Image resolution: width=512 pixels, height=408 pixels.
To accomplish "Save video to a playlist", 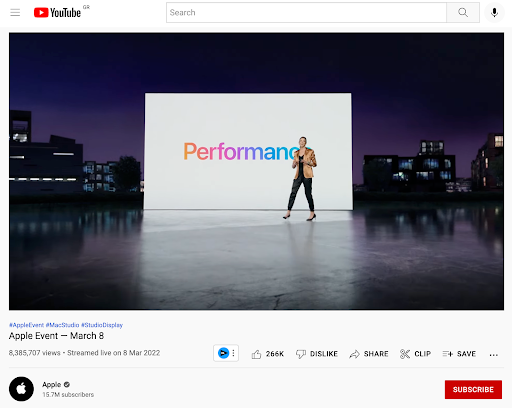I will click(x=459, y=354).
